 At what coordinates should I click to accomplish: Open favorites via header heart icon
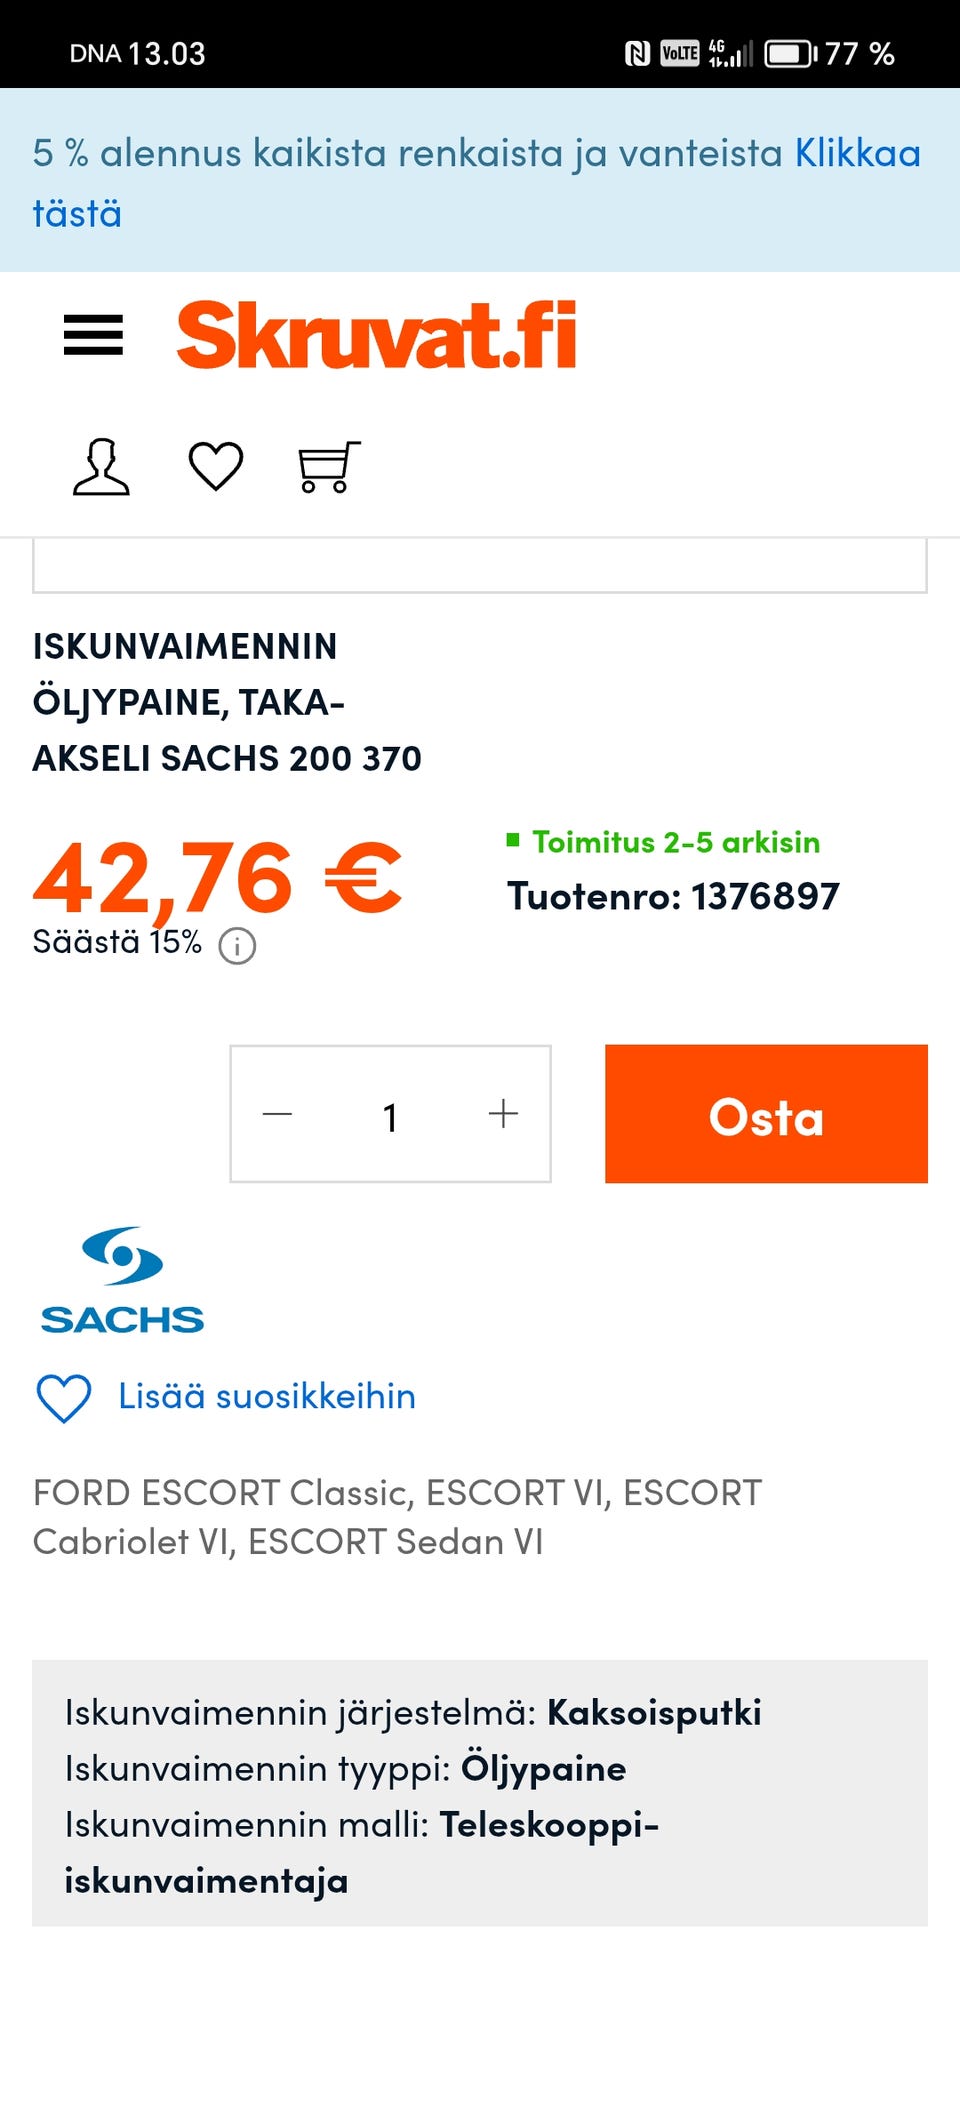coord(216,466)
